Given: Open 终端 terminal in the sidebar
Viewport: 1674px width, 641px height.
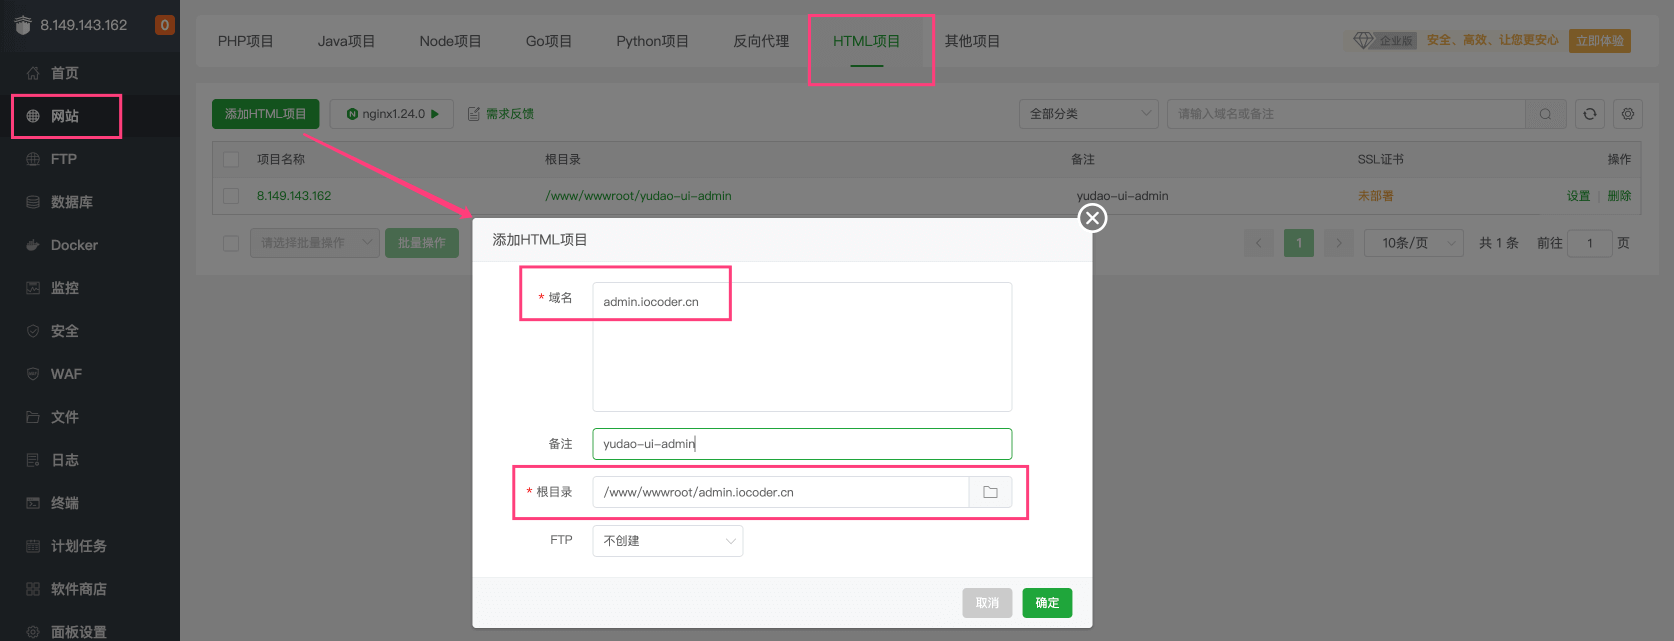Looking at the screenshot, I should 65,503.
